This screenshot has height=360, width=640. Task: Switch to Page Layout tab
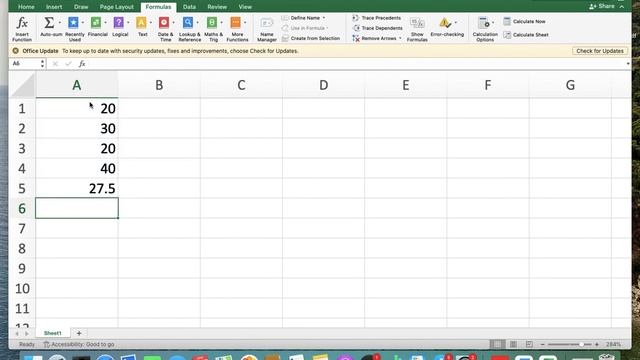coord(116,7)
